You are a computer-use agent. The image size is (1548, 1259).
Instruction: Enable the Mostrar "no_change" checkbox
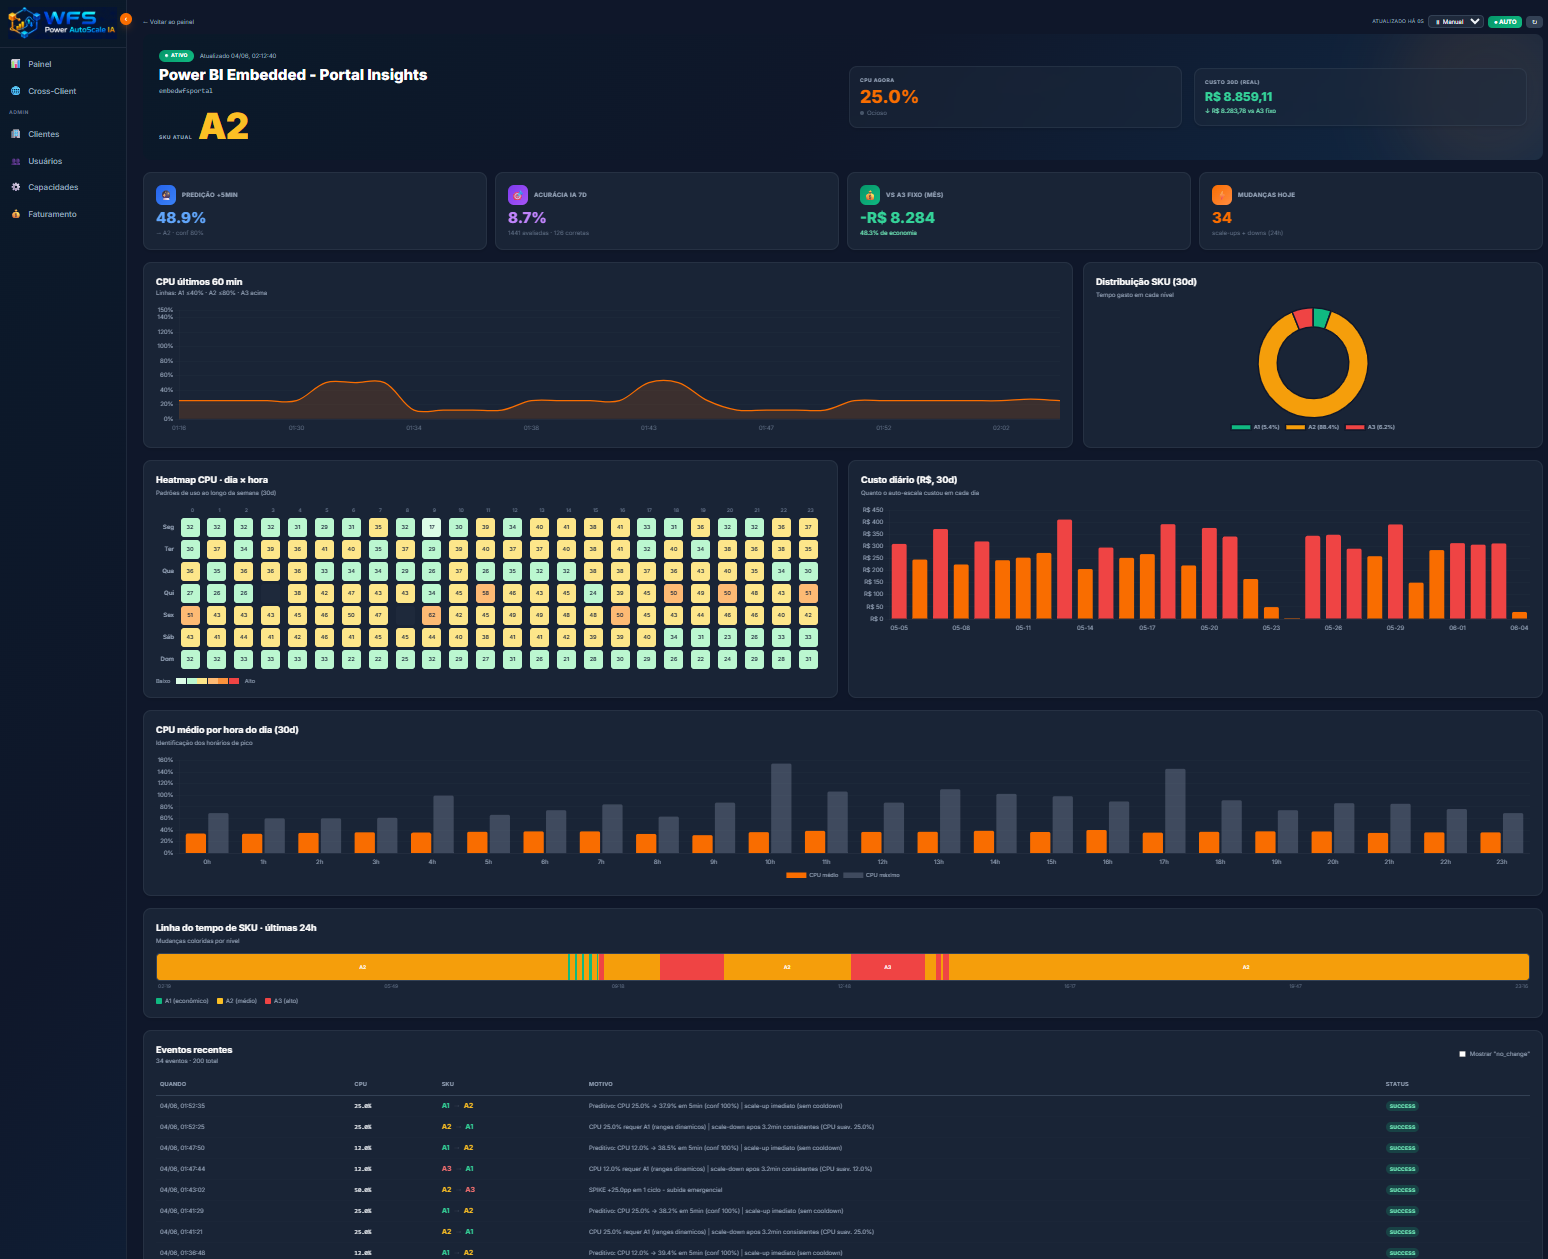click(1463, 1054)
